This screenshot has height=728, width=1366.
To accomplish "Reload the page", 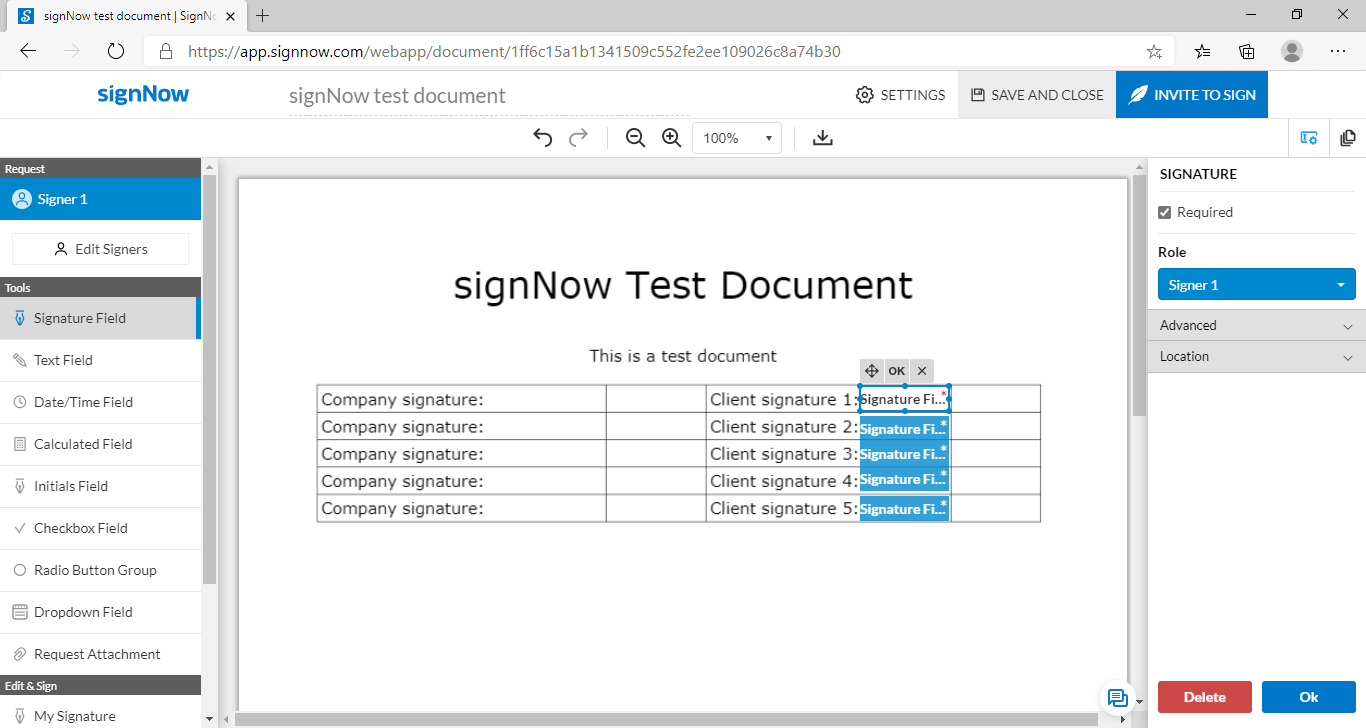I will pyautogui.click(x=115, y=51).
